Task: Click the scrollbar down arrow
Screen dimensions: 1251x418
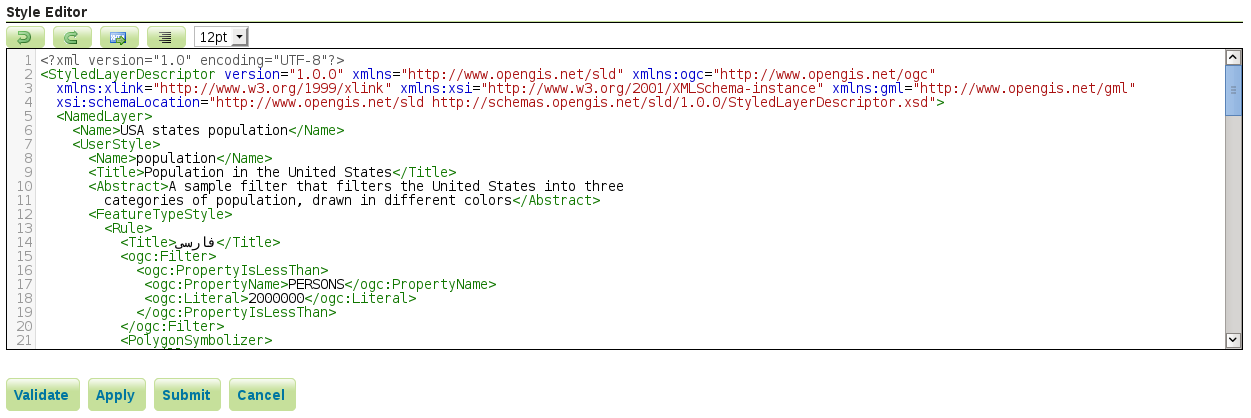Action: click(x=1233, y=341)
